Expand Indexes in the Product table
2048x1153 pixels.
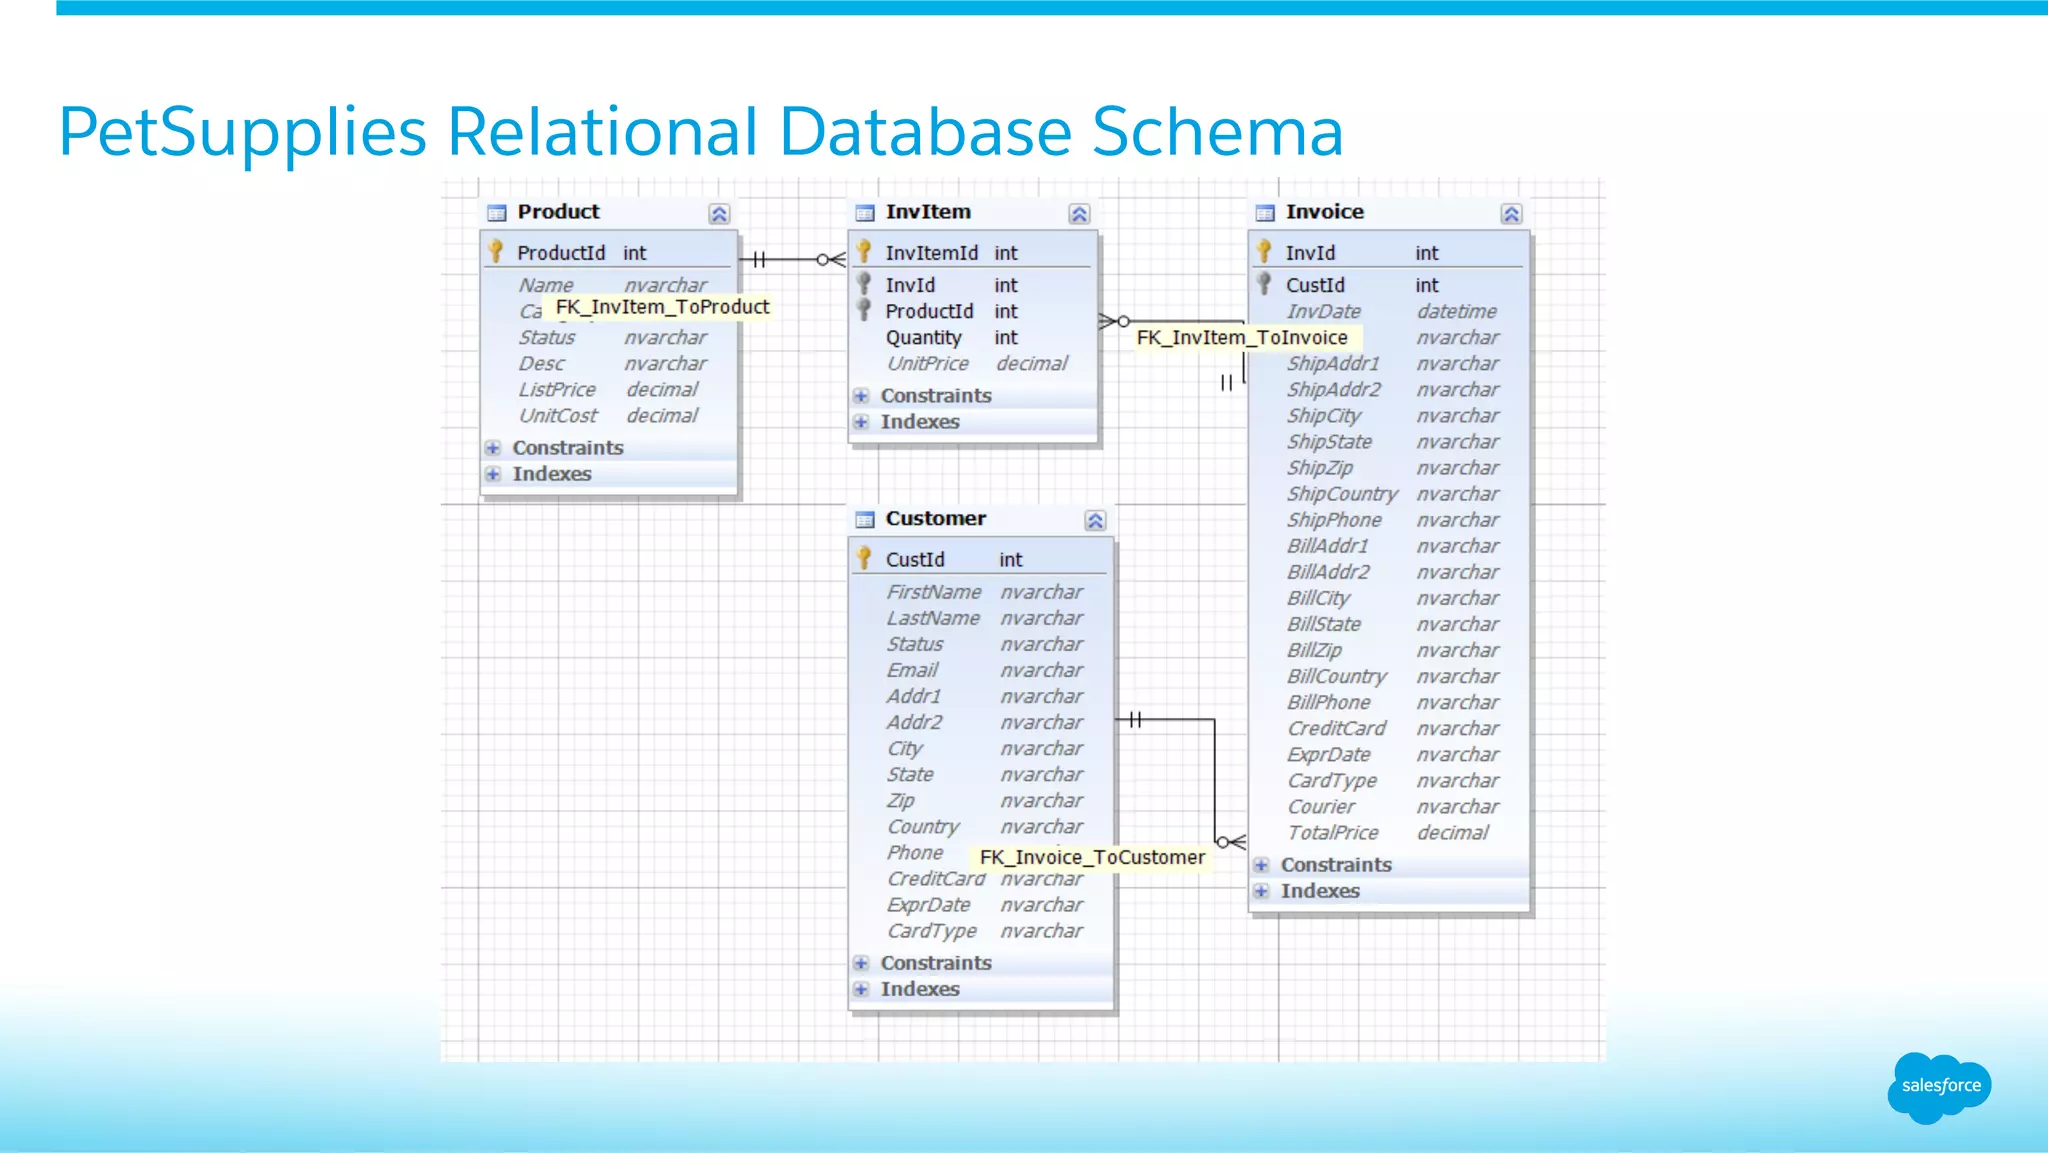493,474
